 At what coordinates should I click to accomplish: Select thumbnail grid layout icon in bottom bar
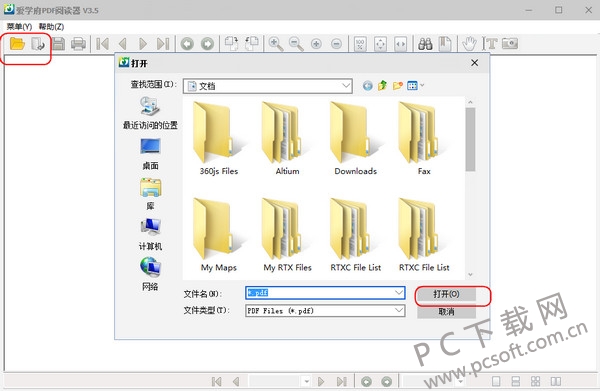pos(535,381)
